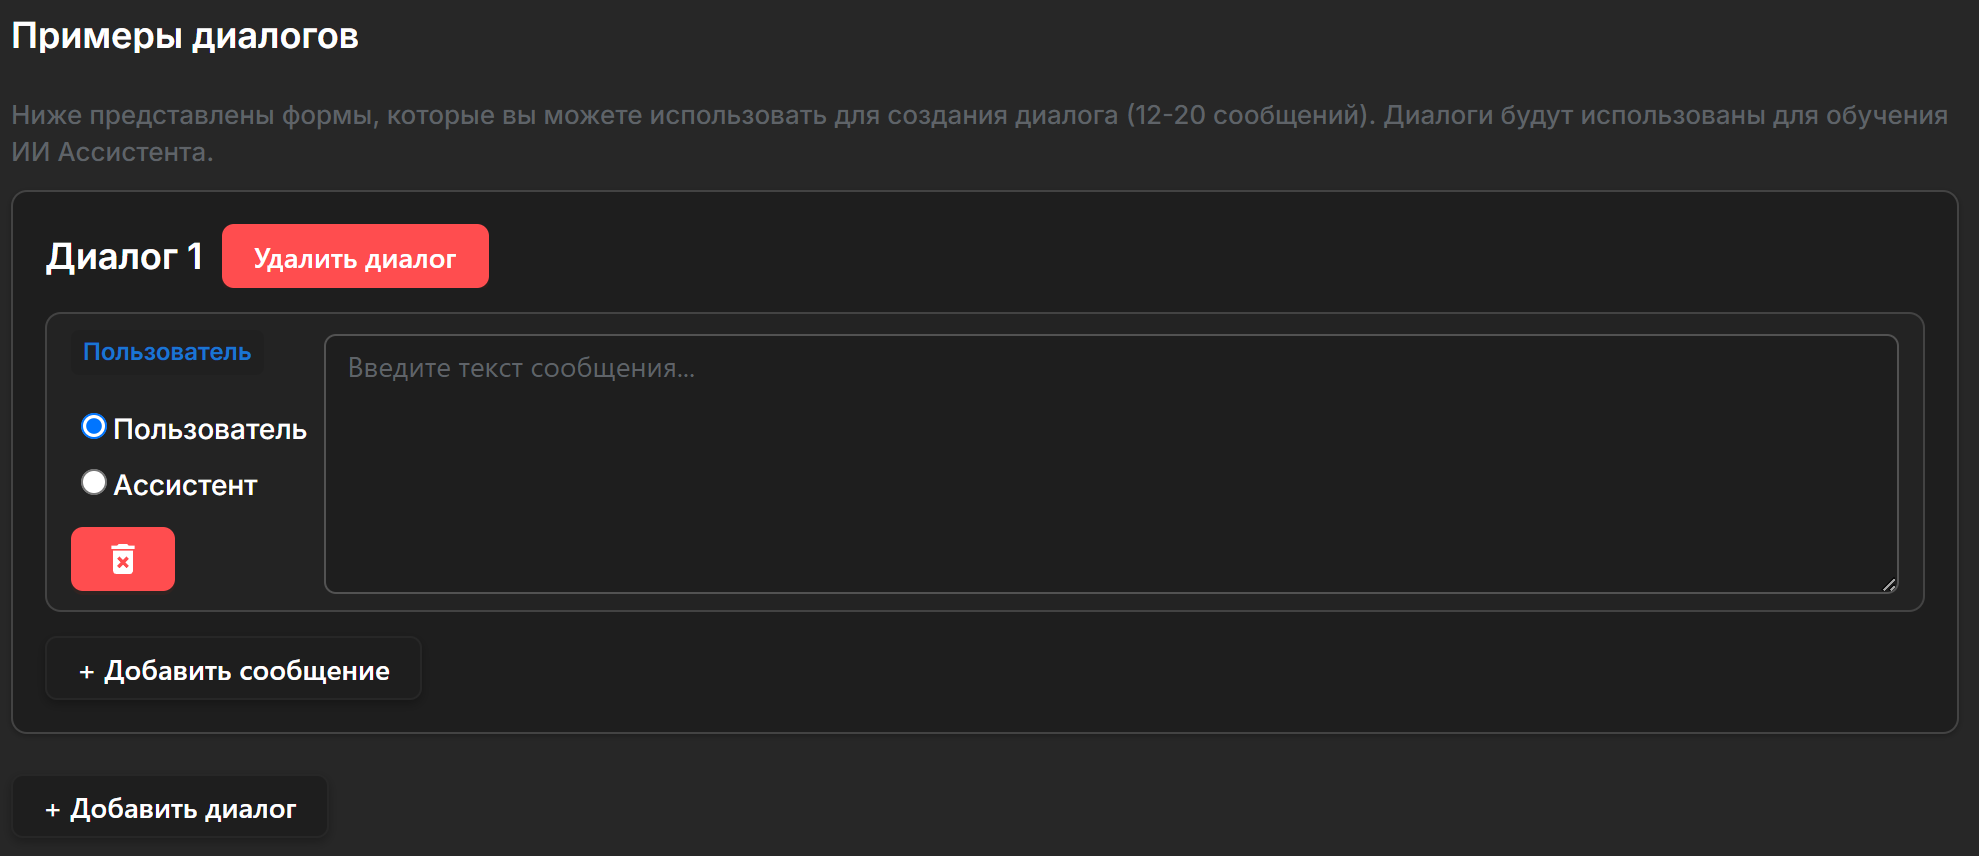Screen dimensions: 1979x856
Task: Click the textarea resize handle corner
Action: pos(1888,585)
